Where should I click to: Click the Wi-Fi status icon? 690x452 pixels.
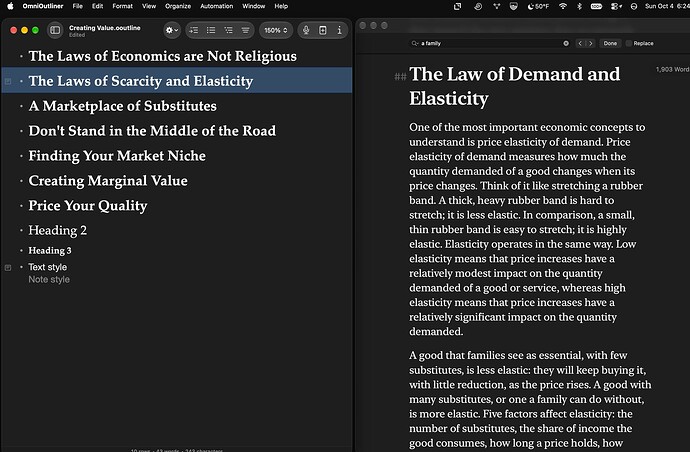(563, 6)
